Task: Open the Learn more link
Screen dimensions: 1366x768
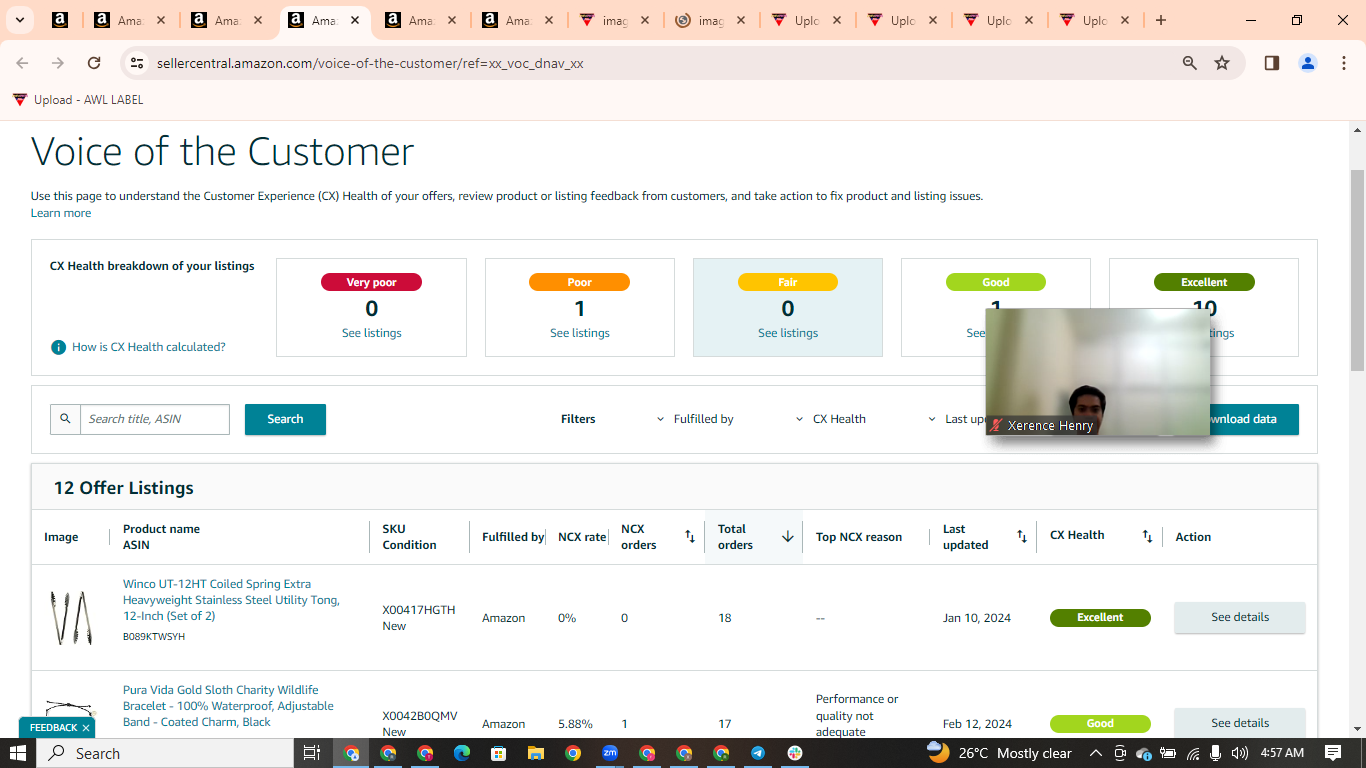Action: 61,213
